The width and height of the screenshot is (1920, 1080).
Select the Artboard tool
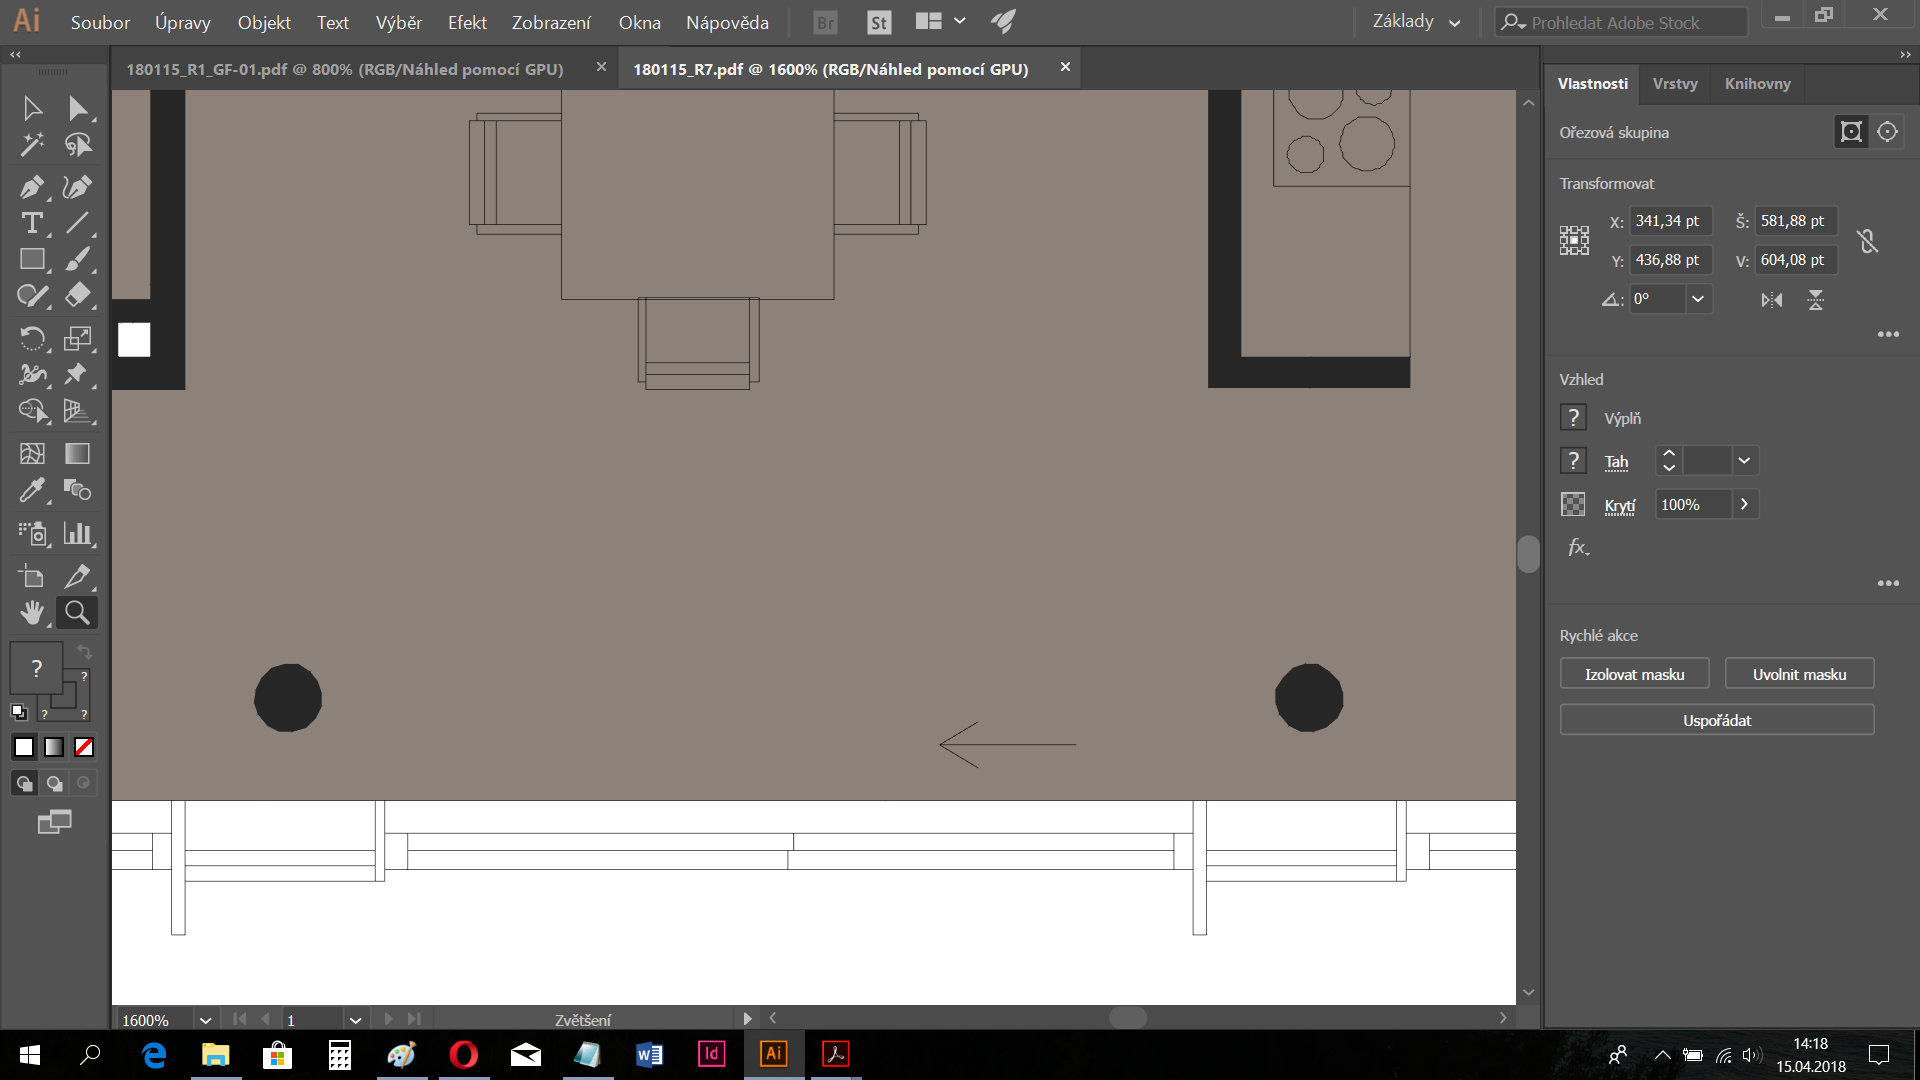click(32, 576)
